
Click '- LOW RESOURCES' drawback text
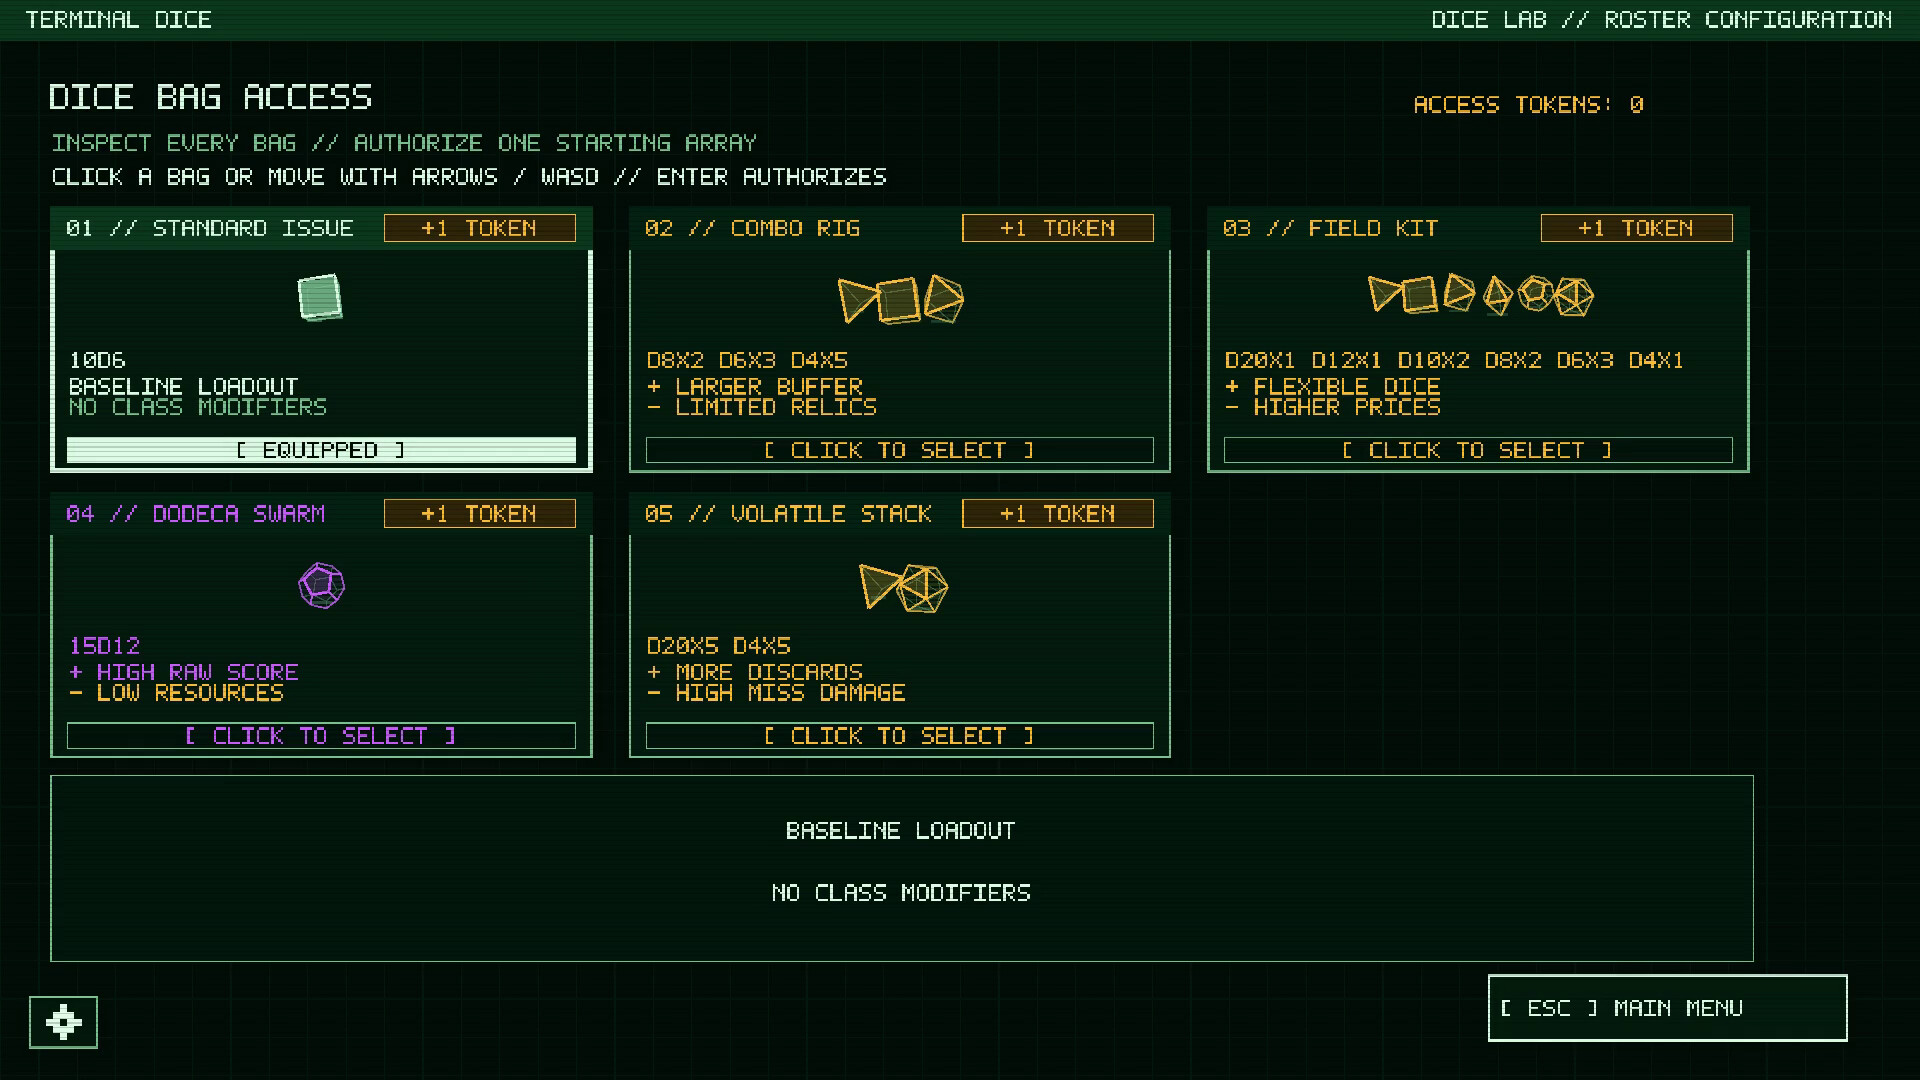click(x=176, y=693)
